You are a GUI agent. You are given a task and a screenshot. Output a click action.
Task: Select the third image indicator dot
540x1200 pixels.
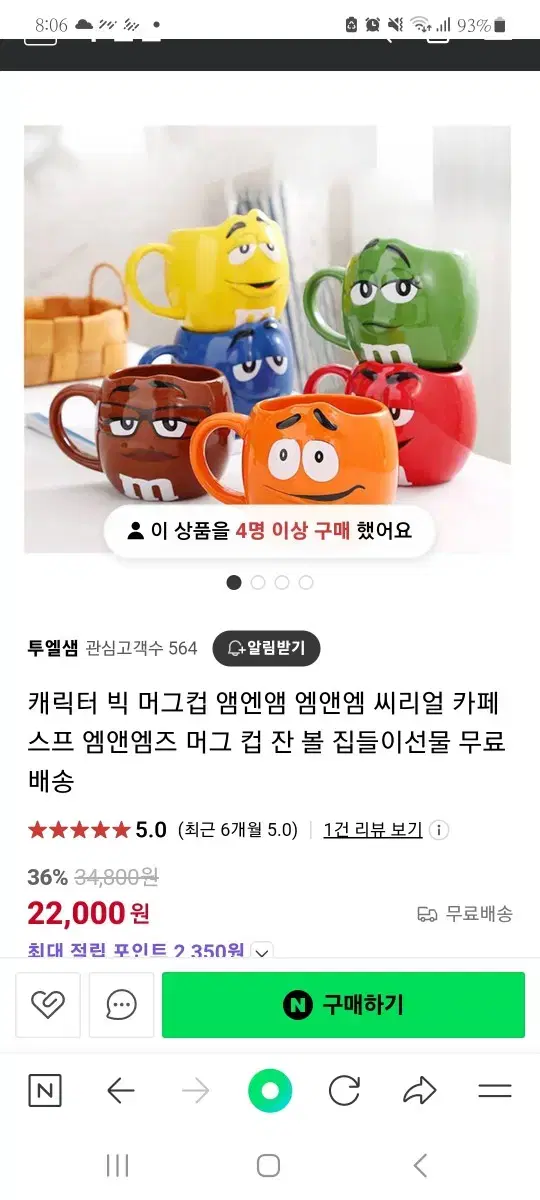pyautogui.click(x=282, y=582)
